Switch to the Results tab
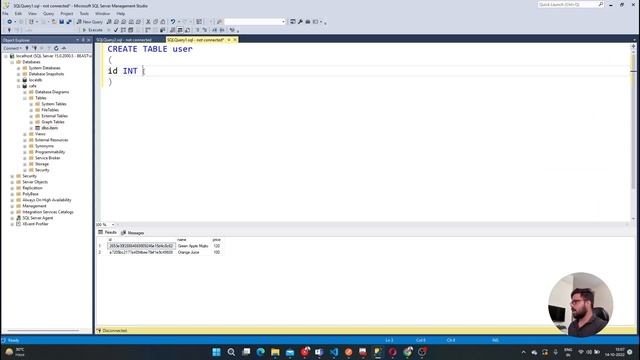This screenshot has height=360, width=640. [x=108, y=232]
